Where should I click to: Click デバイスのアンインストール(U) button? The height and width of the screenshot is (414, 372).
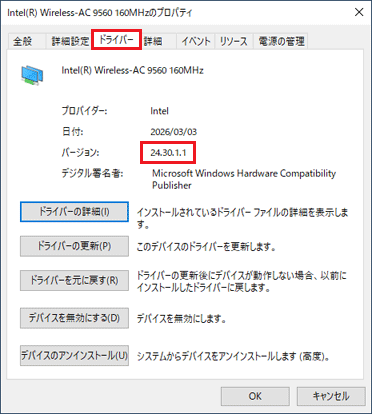point(74,355)
